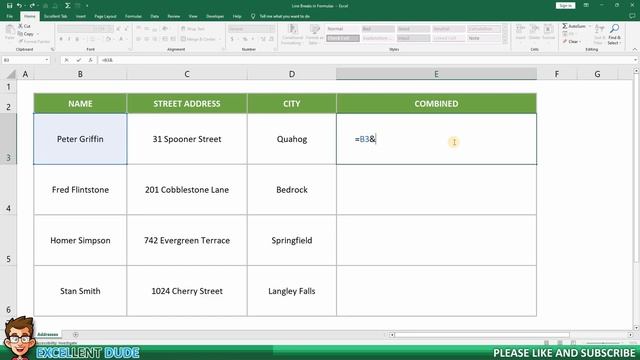Screen dimensions: 640x360
Task: Switch to the Data tab
Action: [154, 16]
